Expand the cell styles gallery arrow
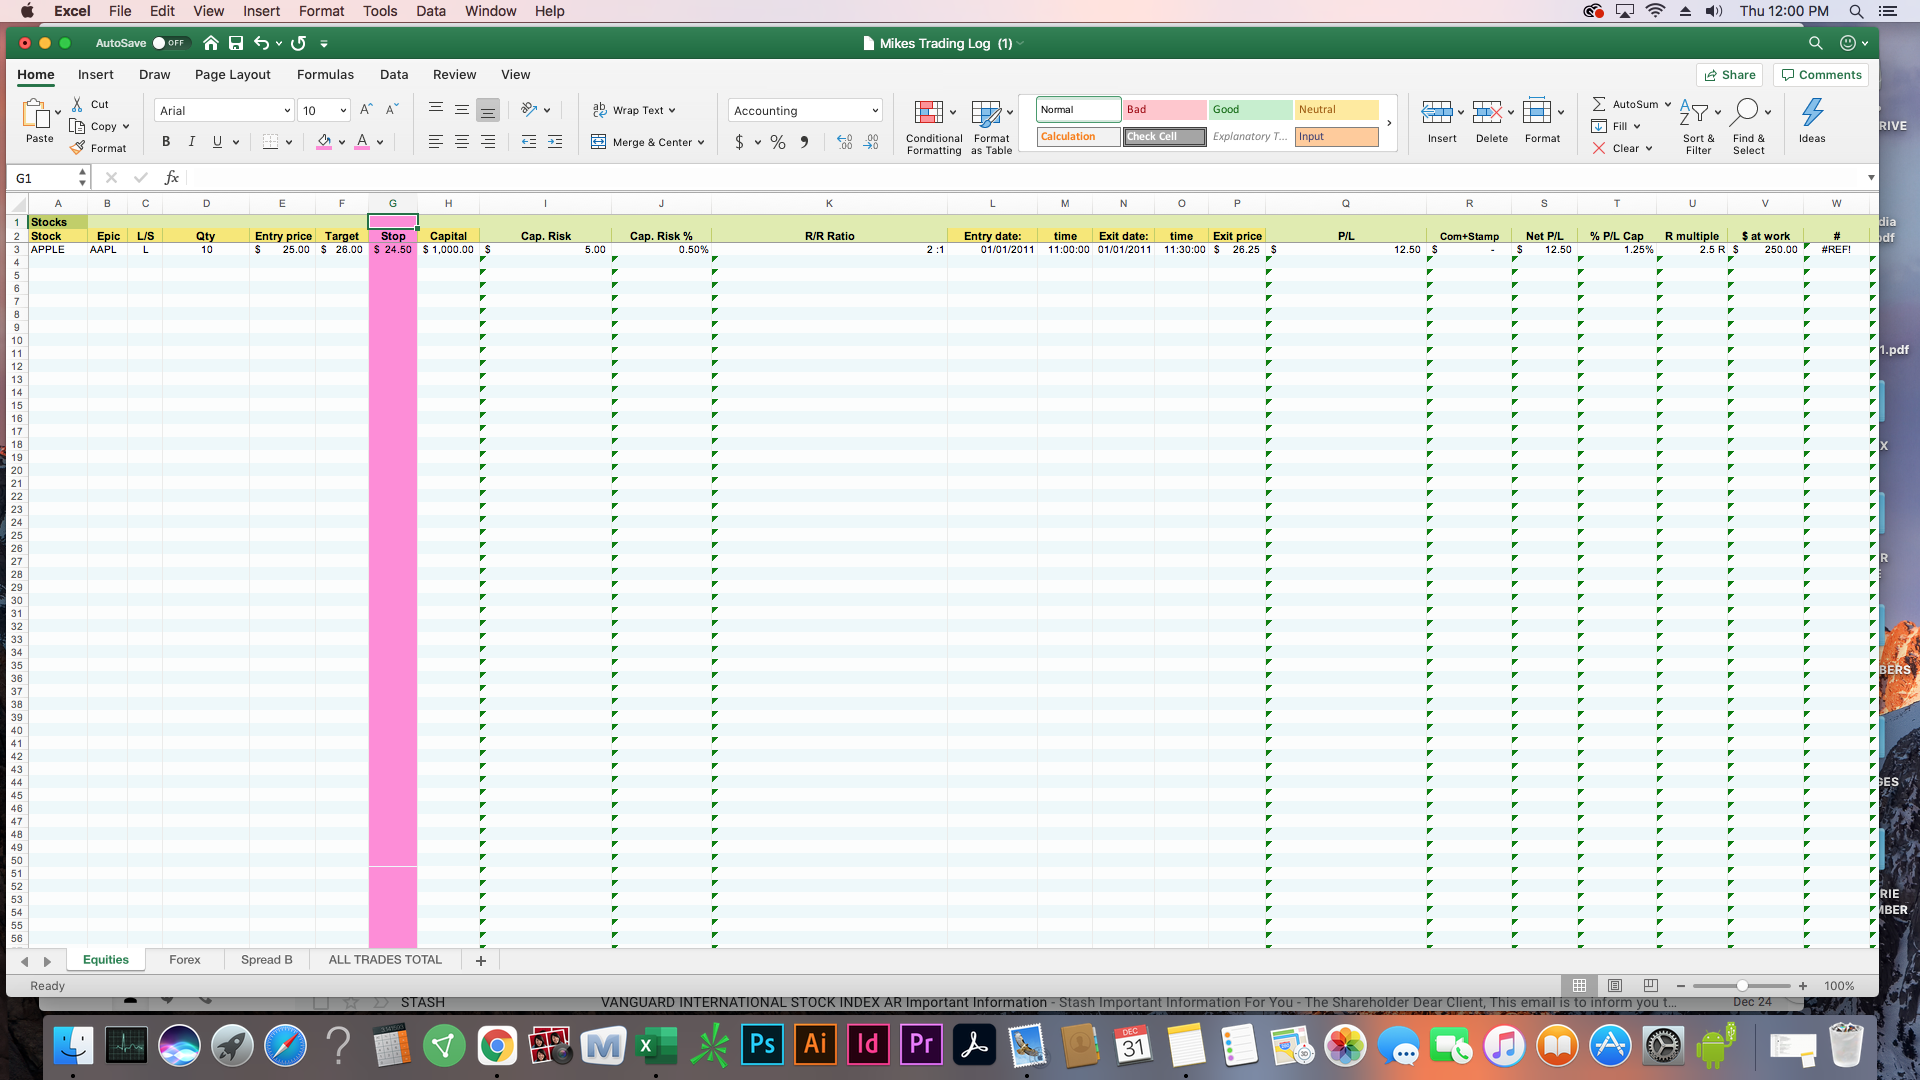Image resolution: width=1920 pixels, height=1080 pixels. click(1389, 123)
